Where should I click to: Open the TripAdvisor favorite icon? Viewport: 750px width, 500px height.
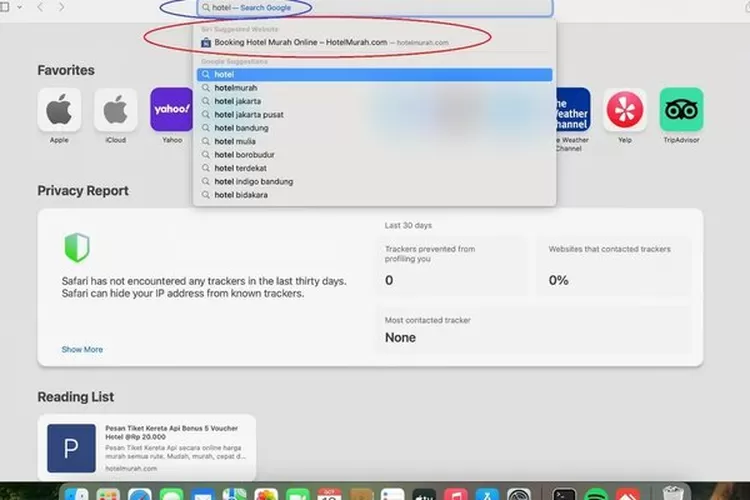click(x=681, y=110)
